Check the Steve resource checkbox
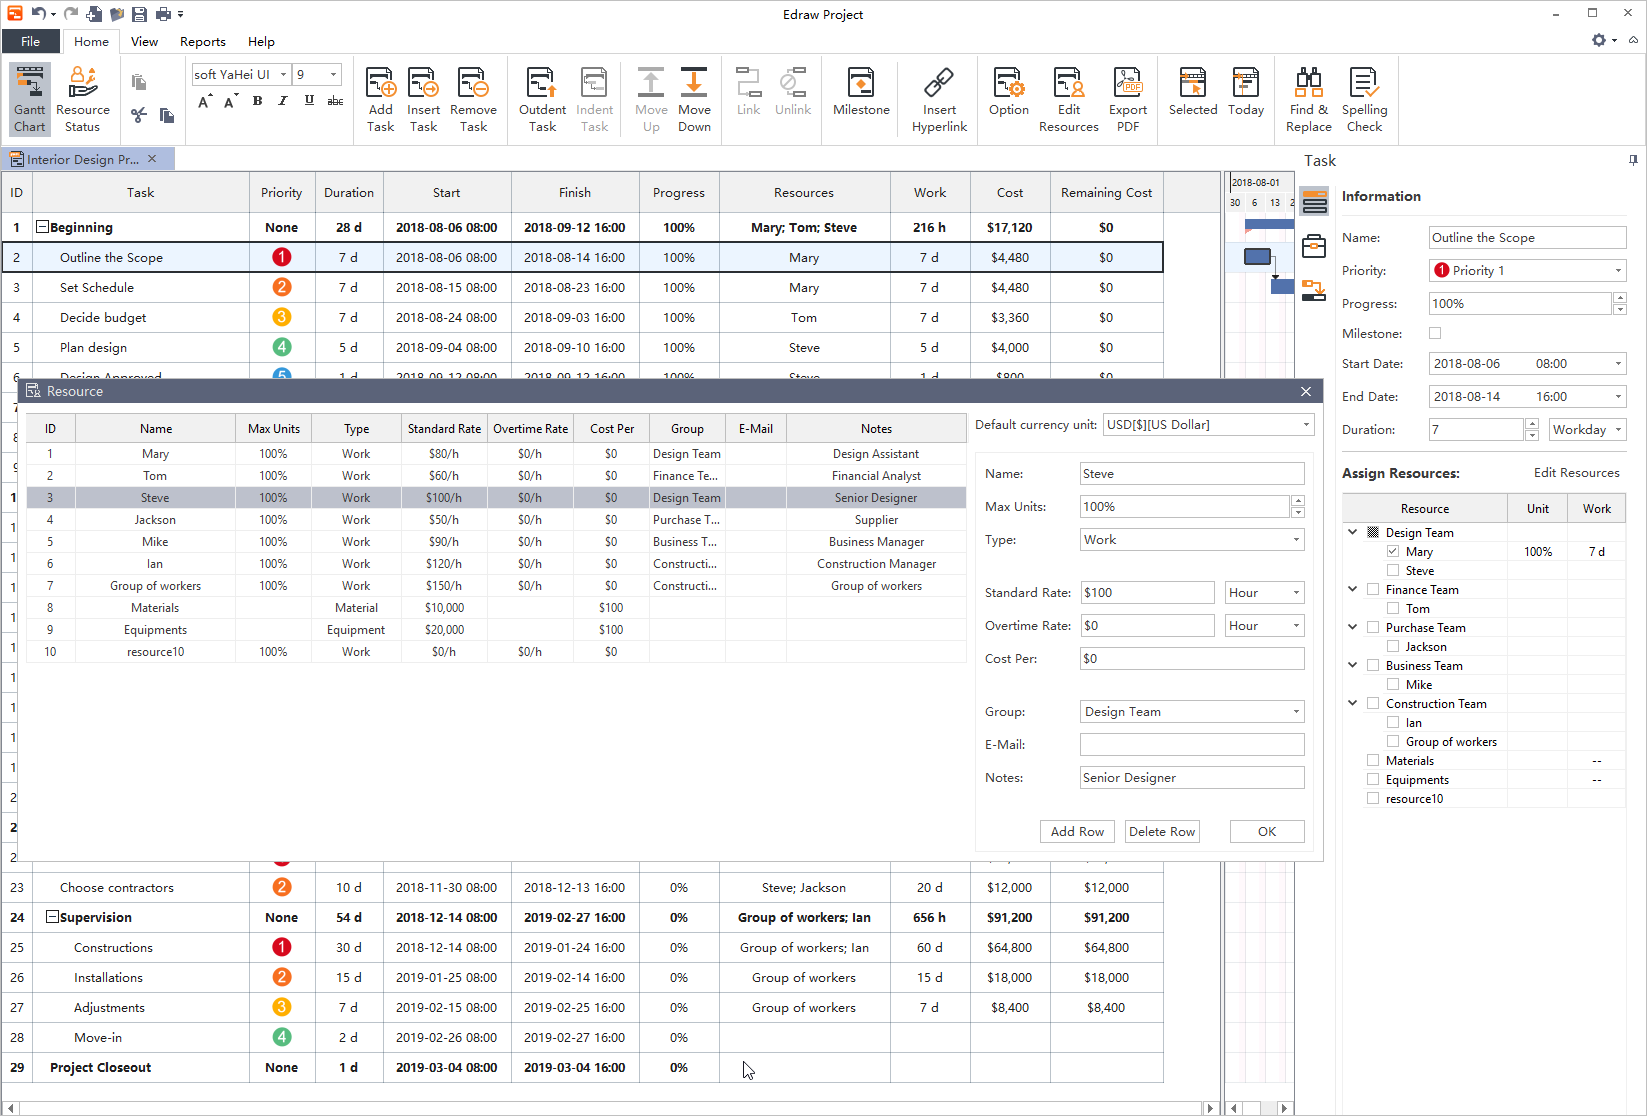This screenshot has width=1647, height=1116. (1393, 570)
